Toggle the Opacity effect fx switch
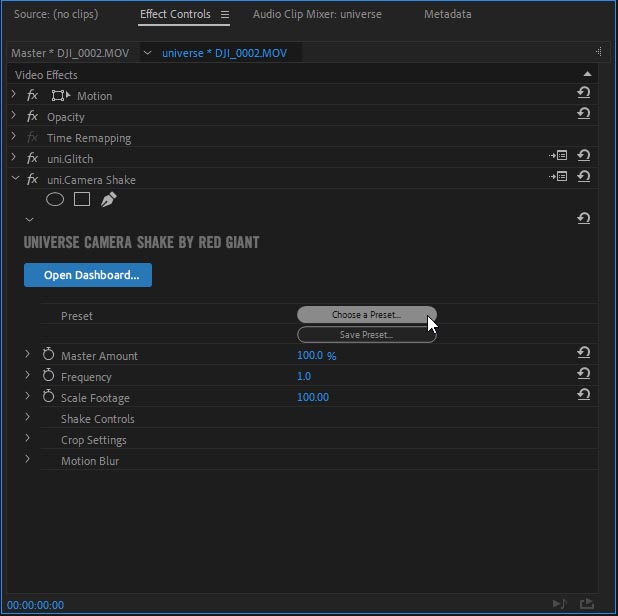Image resolution: width=618 pixels, height=616 pixels. point(32,117)
